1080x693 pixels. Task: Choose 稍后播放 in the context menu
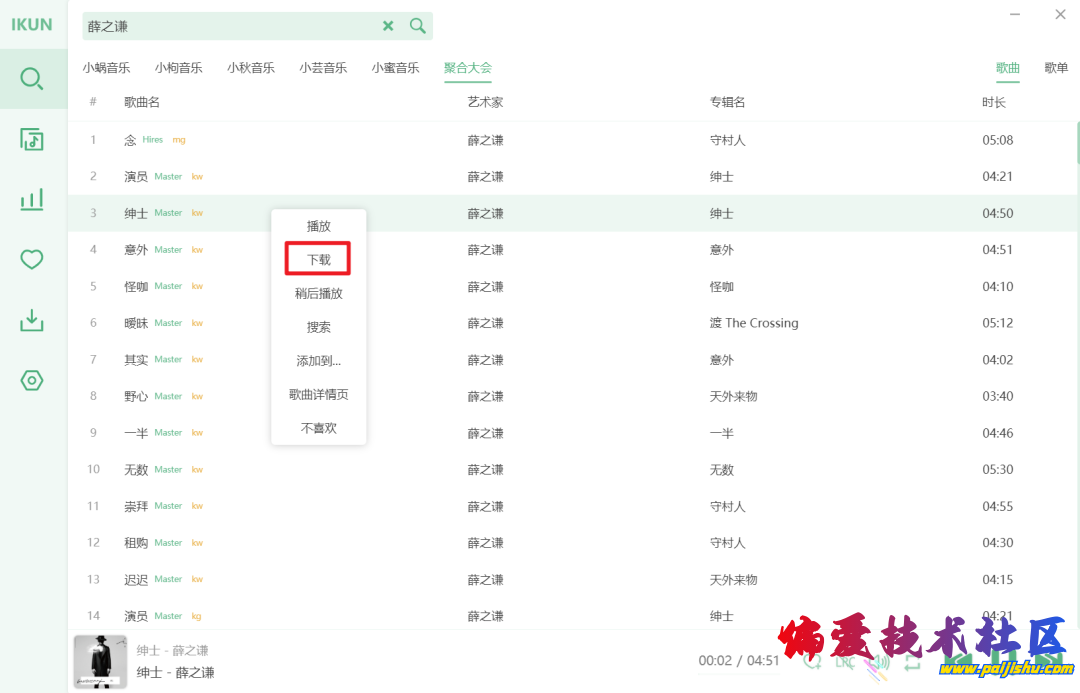point(318,294)
